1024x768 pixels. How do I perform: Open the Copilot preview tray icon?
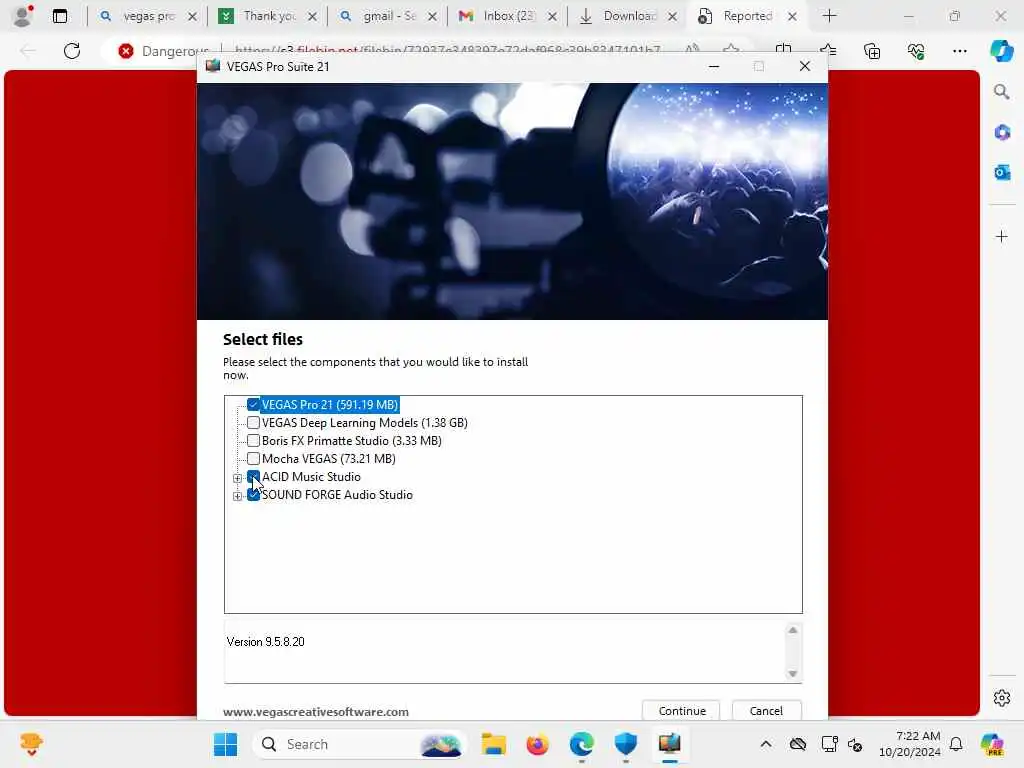pos(992,744)
